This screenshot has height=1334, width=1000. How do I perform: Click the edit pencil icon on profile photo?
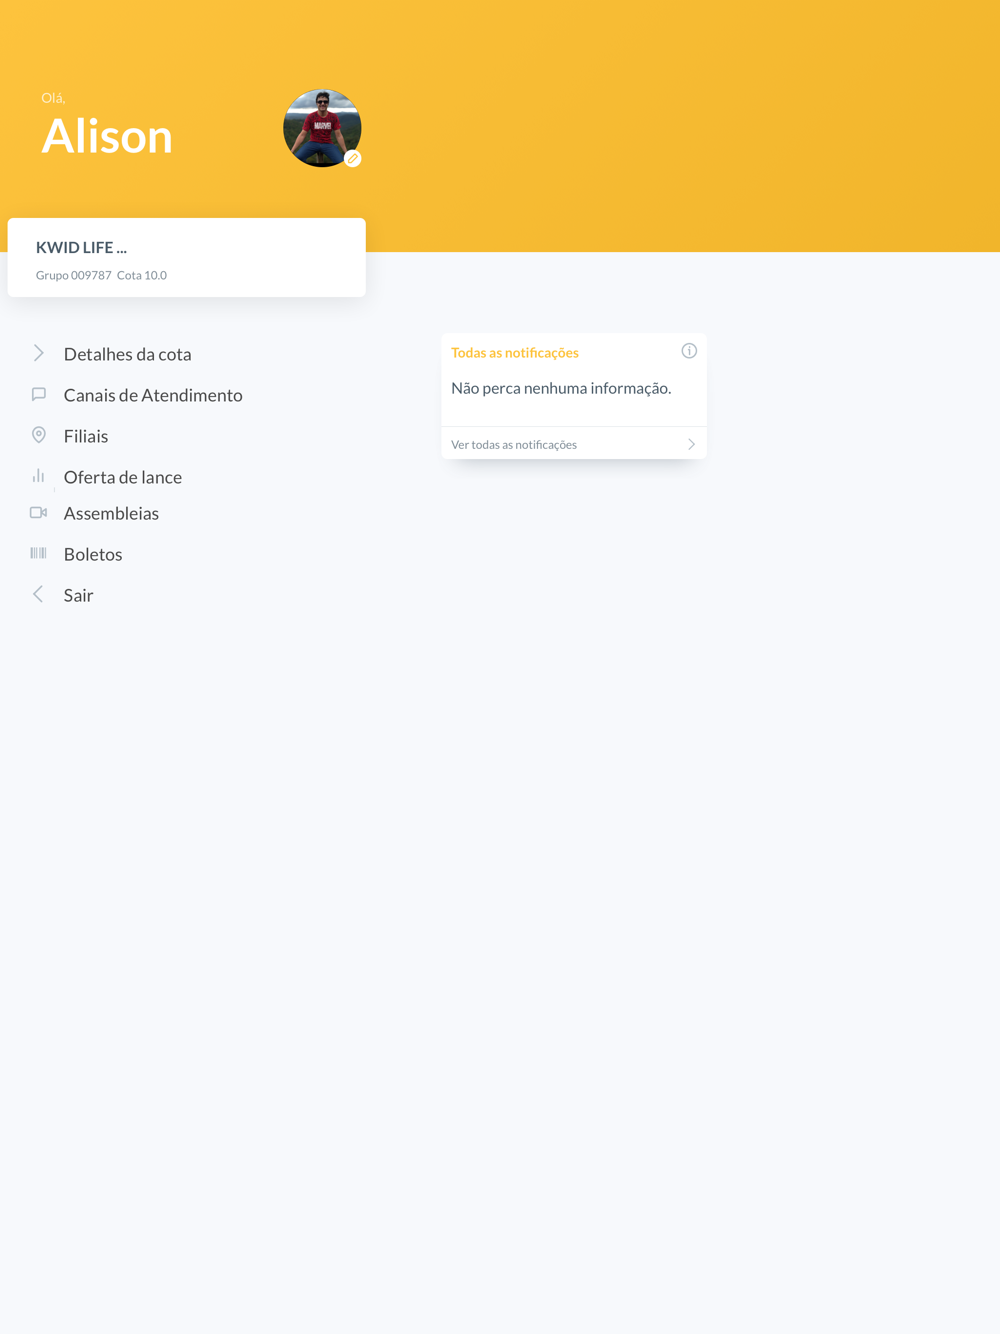pos(353,158)
